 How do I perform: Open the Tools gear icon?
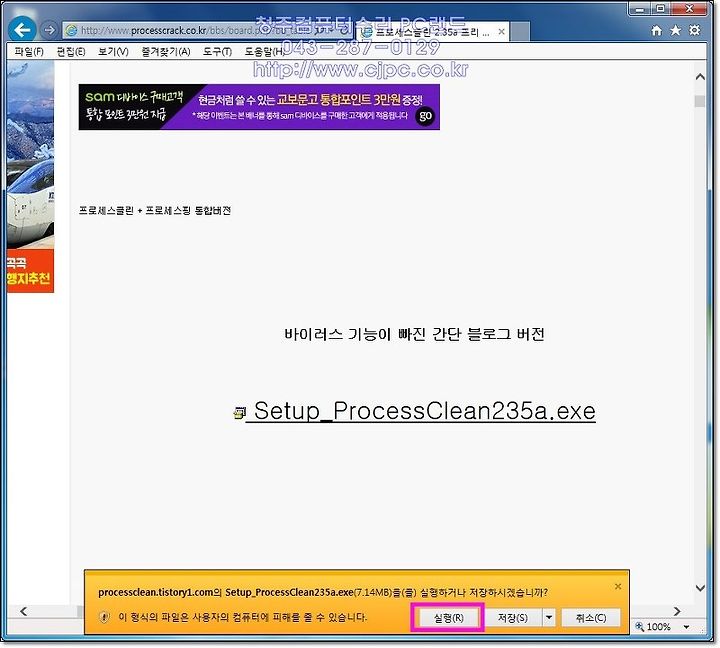pyautogui.click(x=694, y=31)
